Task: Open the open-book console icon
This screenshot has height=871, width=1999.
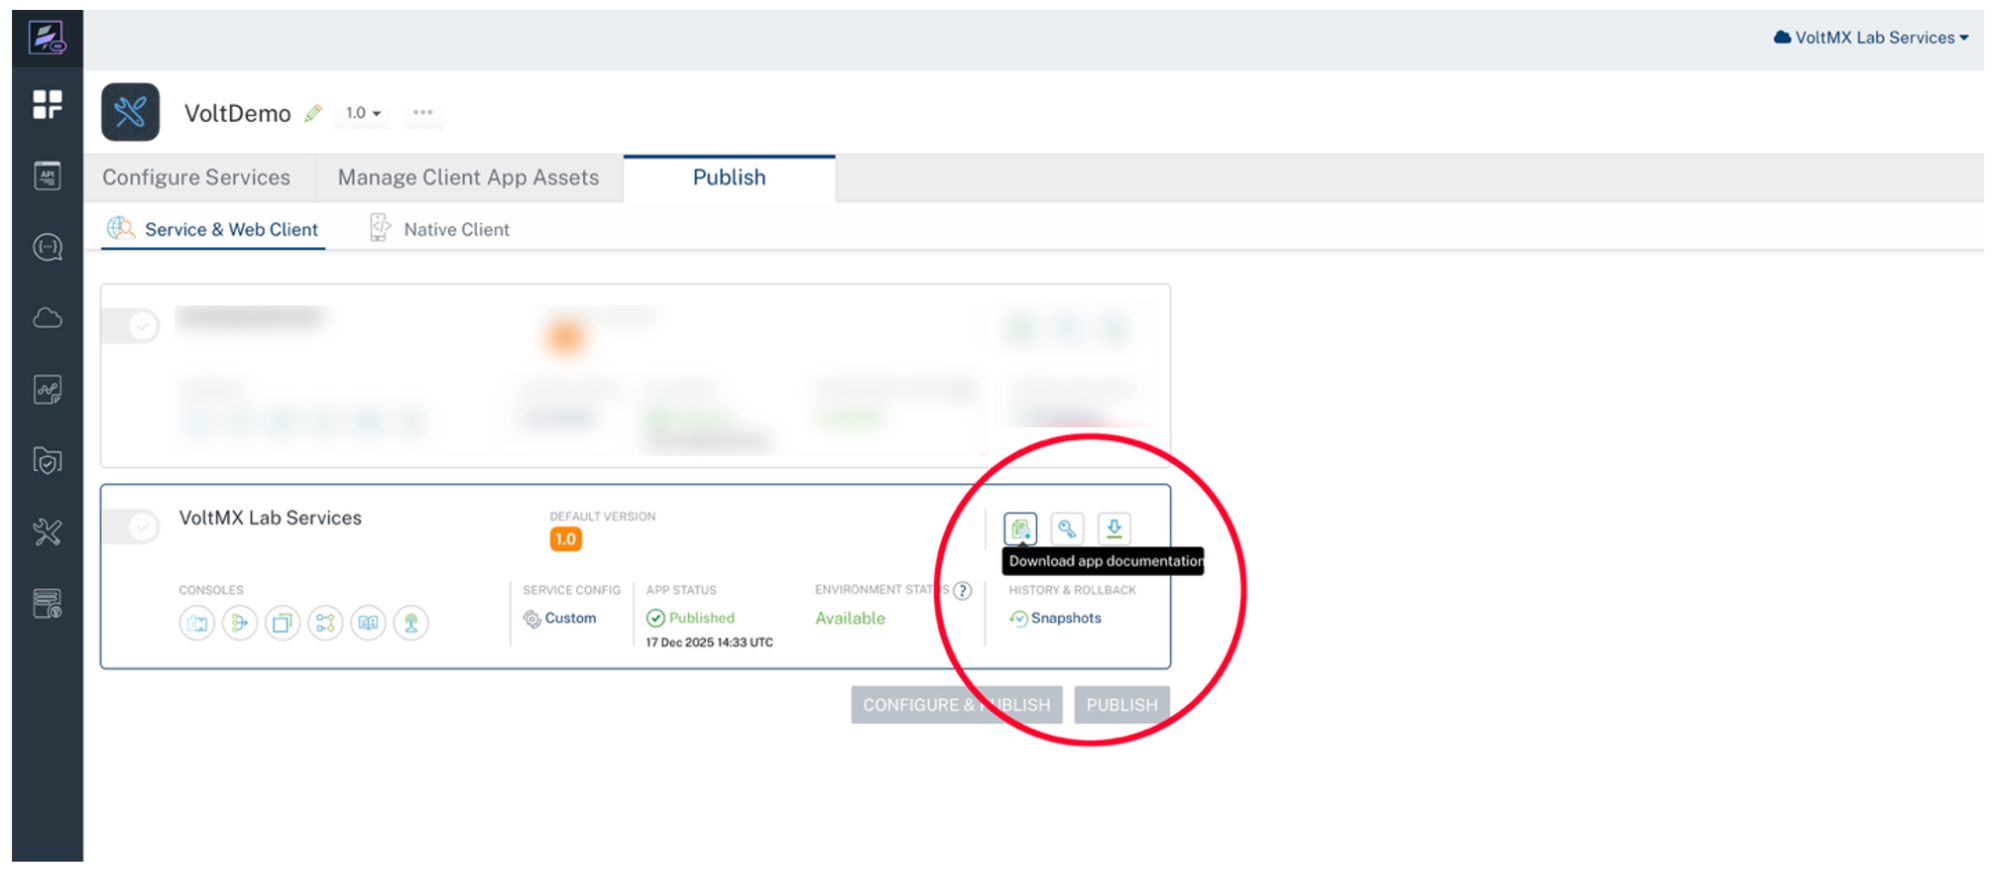Action: pyautogui.click(x=368, y=623)
